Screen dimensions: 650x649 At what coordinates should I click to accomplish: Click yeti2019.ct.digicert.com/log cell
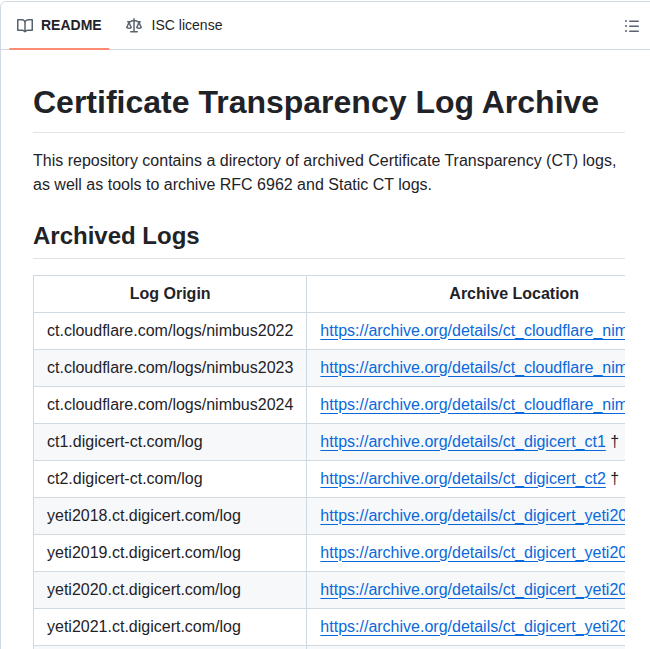[x=170, y=552]
